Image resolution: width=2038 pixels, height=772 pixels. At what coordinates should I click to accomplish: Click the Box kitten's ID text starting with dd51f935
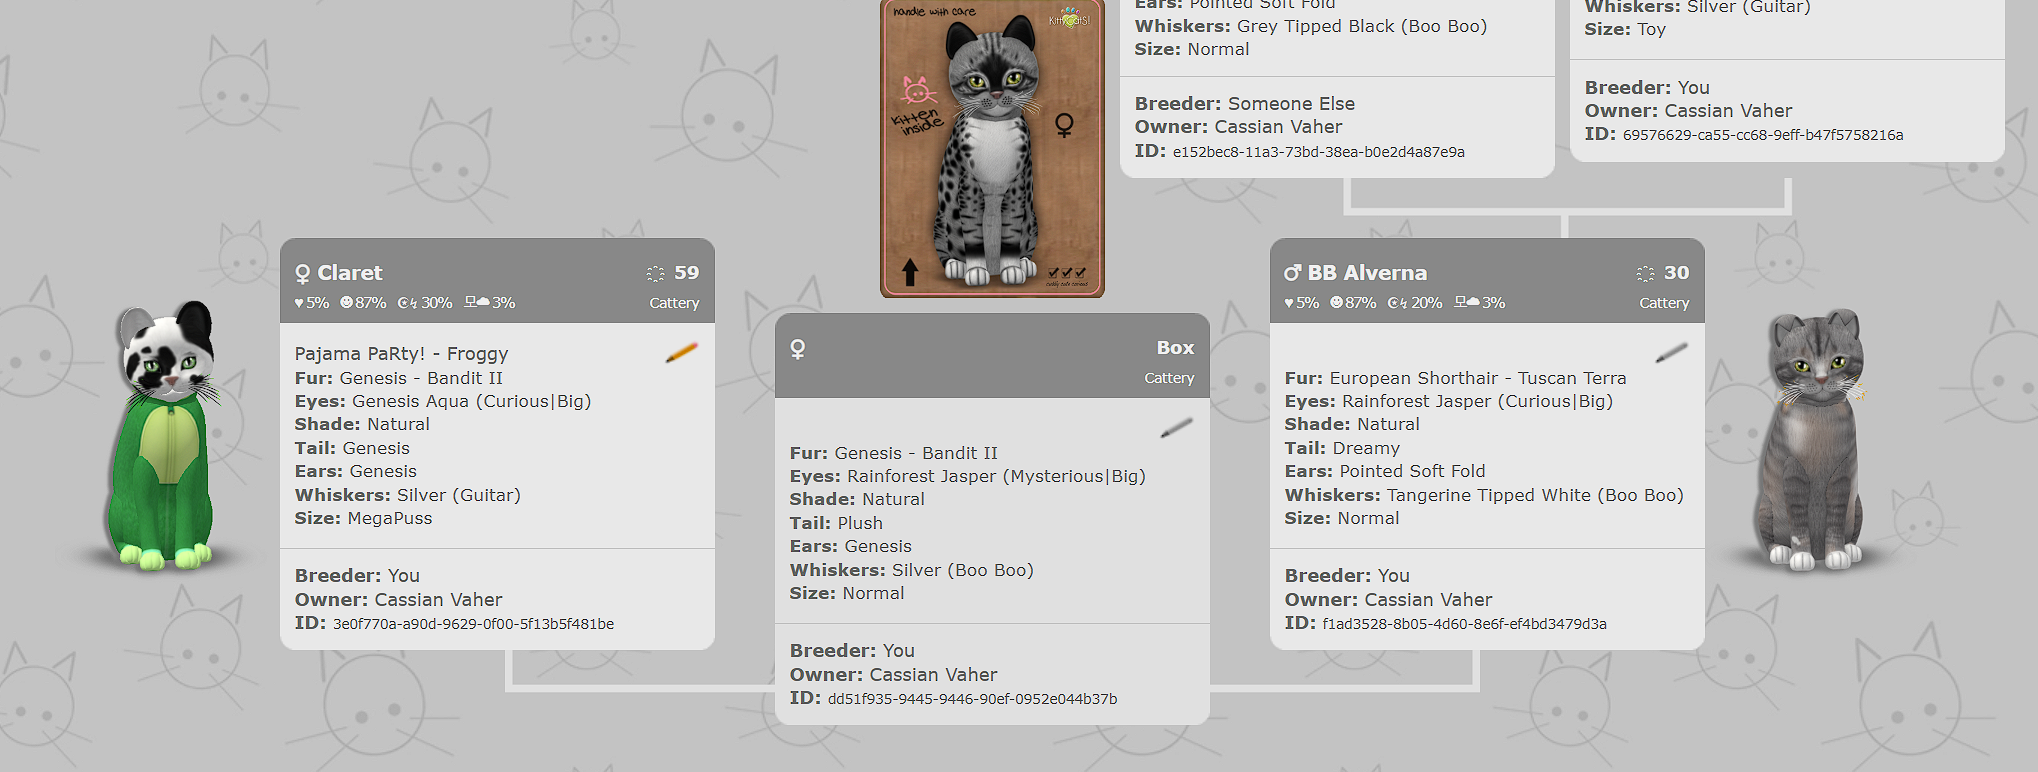[972, 699]
